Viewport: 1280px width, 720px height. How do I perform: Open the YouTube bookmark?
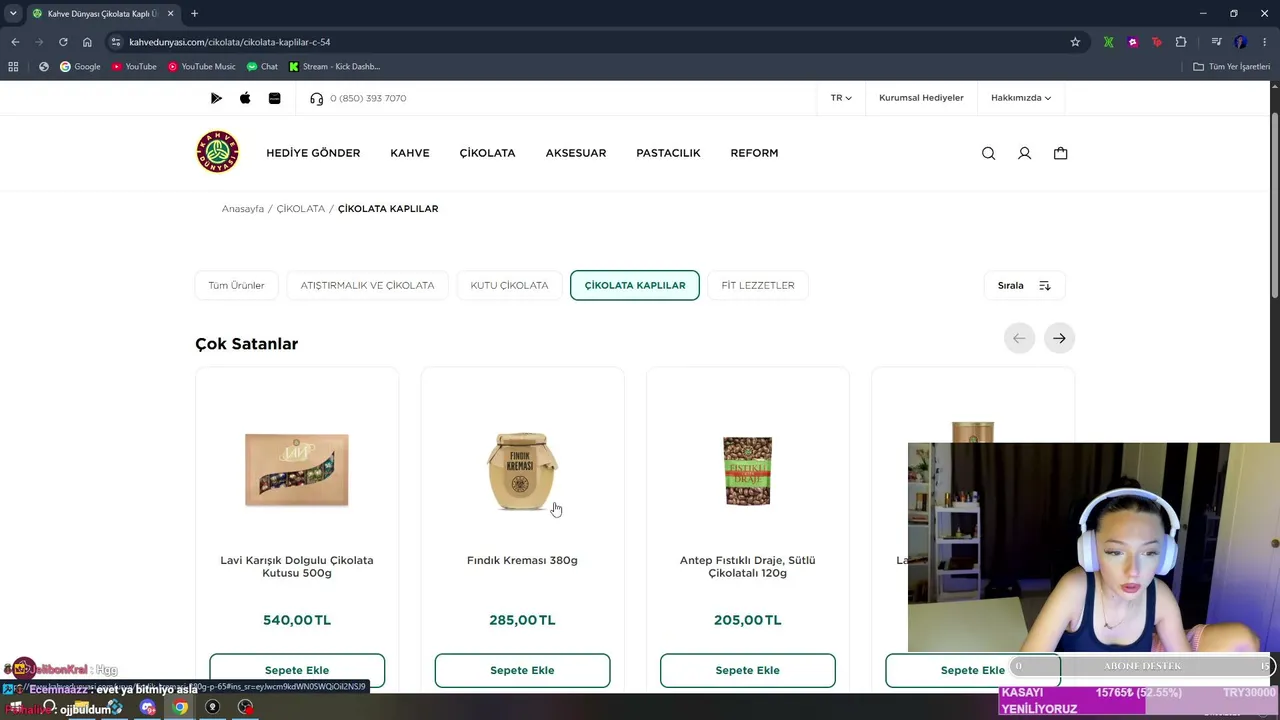click(x=134, y=67)
